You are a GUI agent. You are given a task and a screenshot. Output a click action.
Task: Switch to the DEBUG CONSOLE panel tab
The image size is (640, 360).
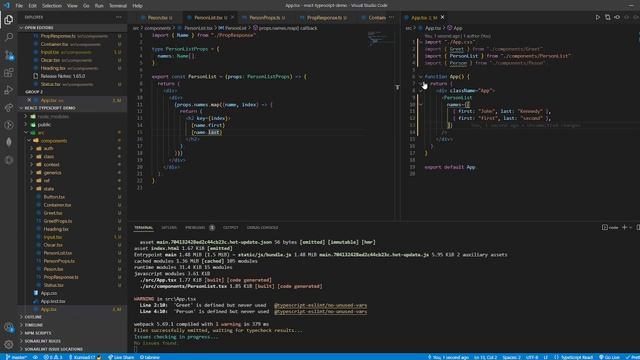click(262, 227)
